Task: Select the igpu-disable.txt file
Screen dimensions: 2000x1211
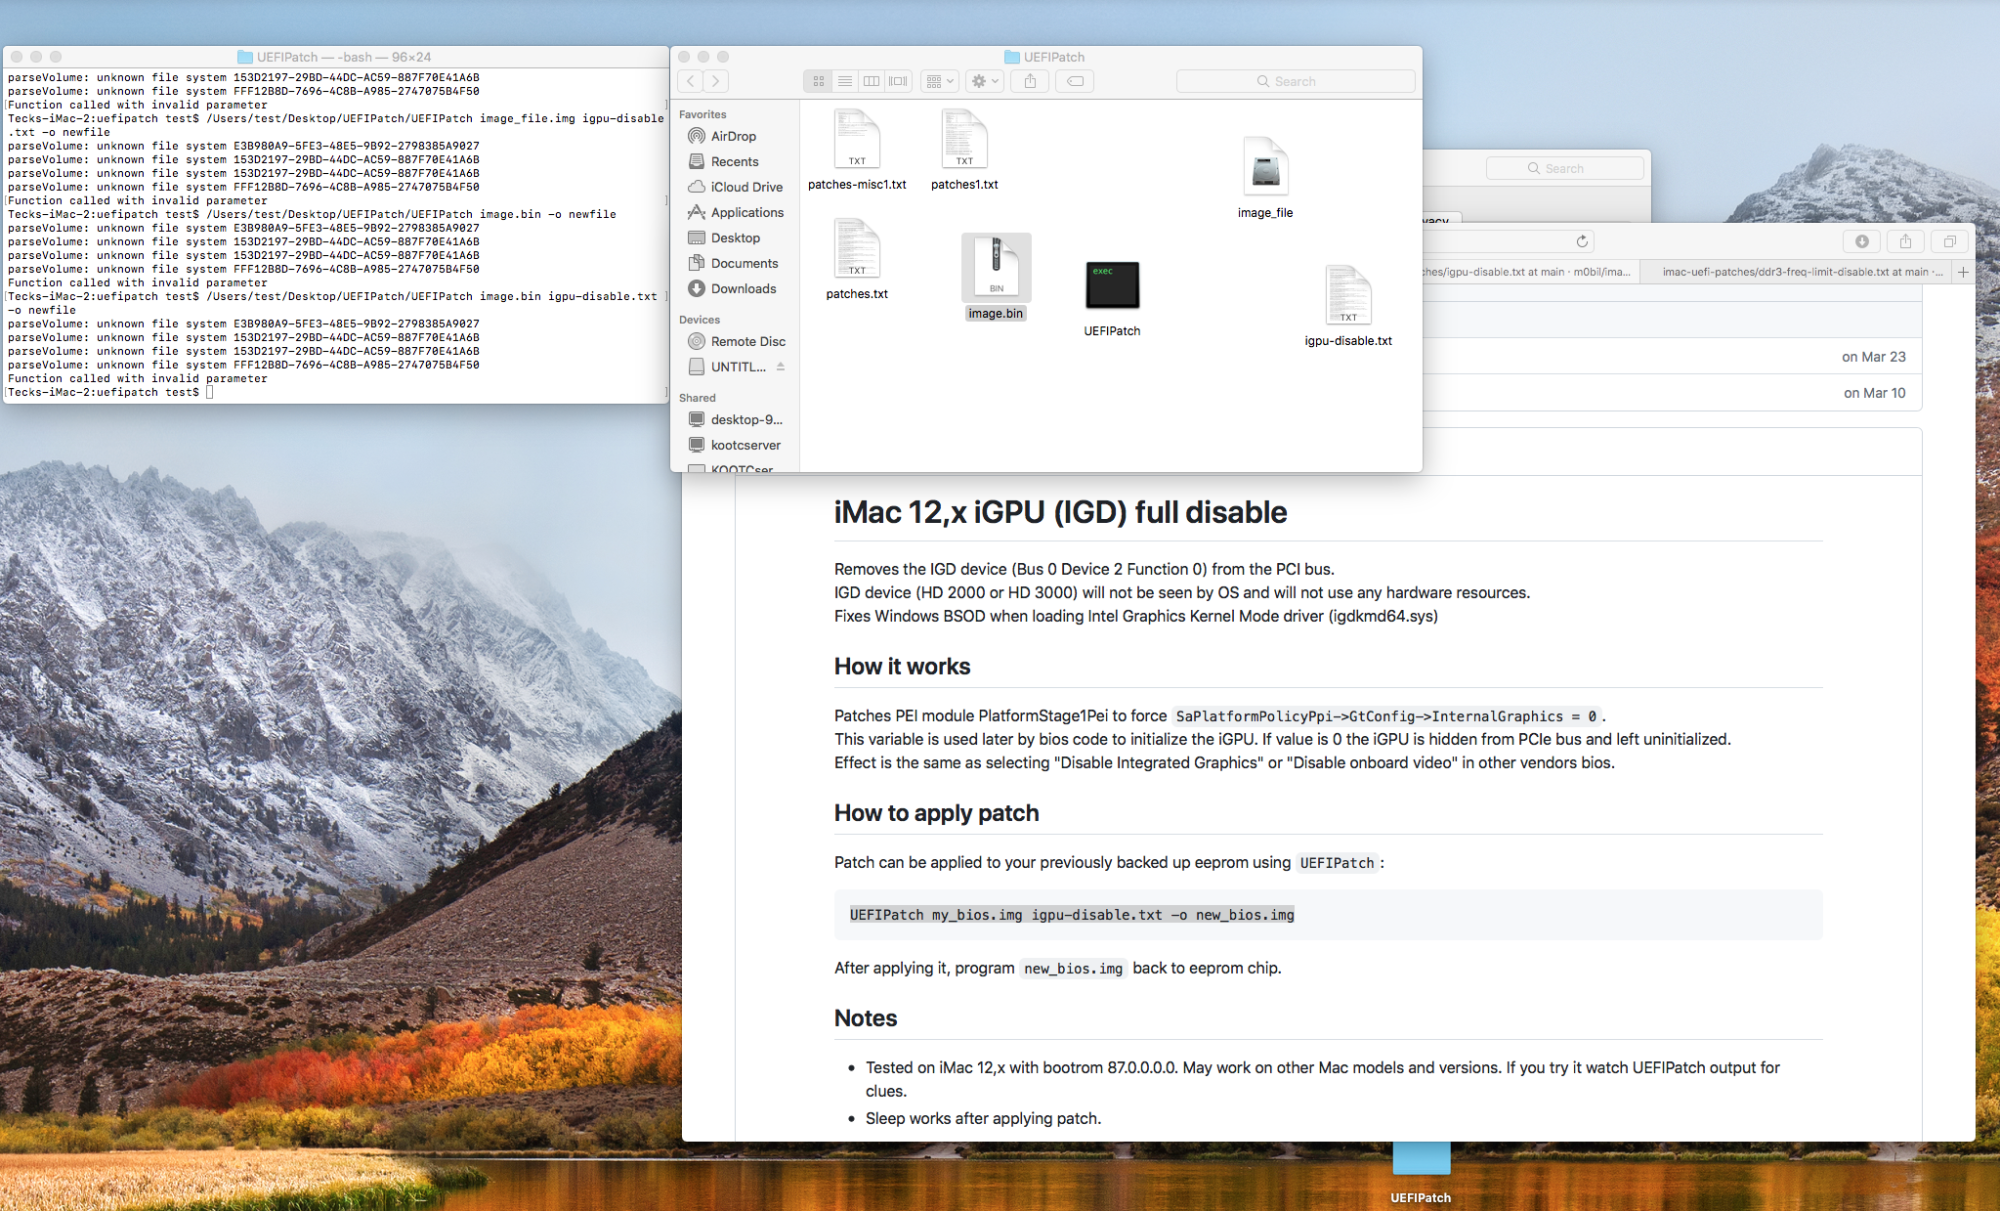Action: coord(1348,297)
